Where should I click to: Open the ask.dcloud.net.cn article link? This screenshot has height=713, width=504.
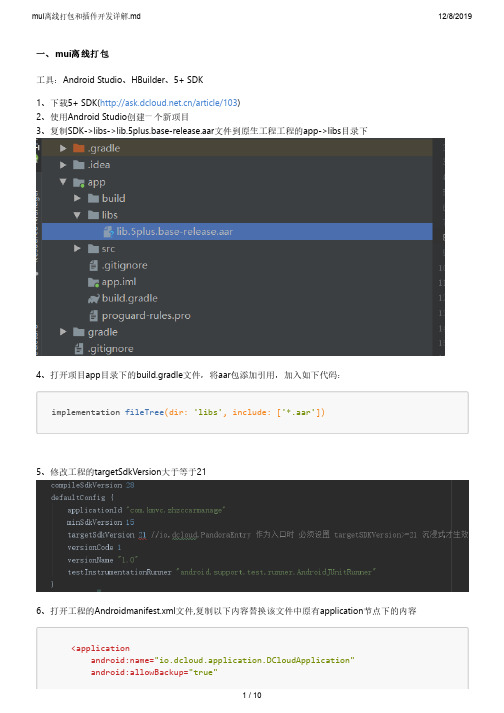point(169,103)
